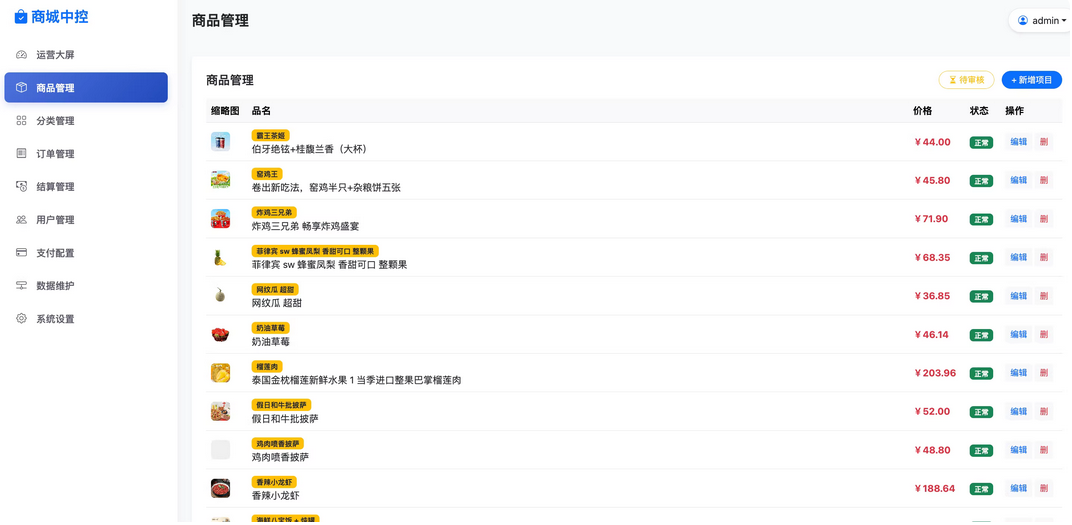Select 商品管理 in the sidebar menu
Image resolution: width=1072 pixels, height=525 pixels.
point(86,88)
